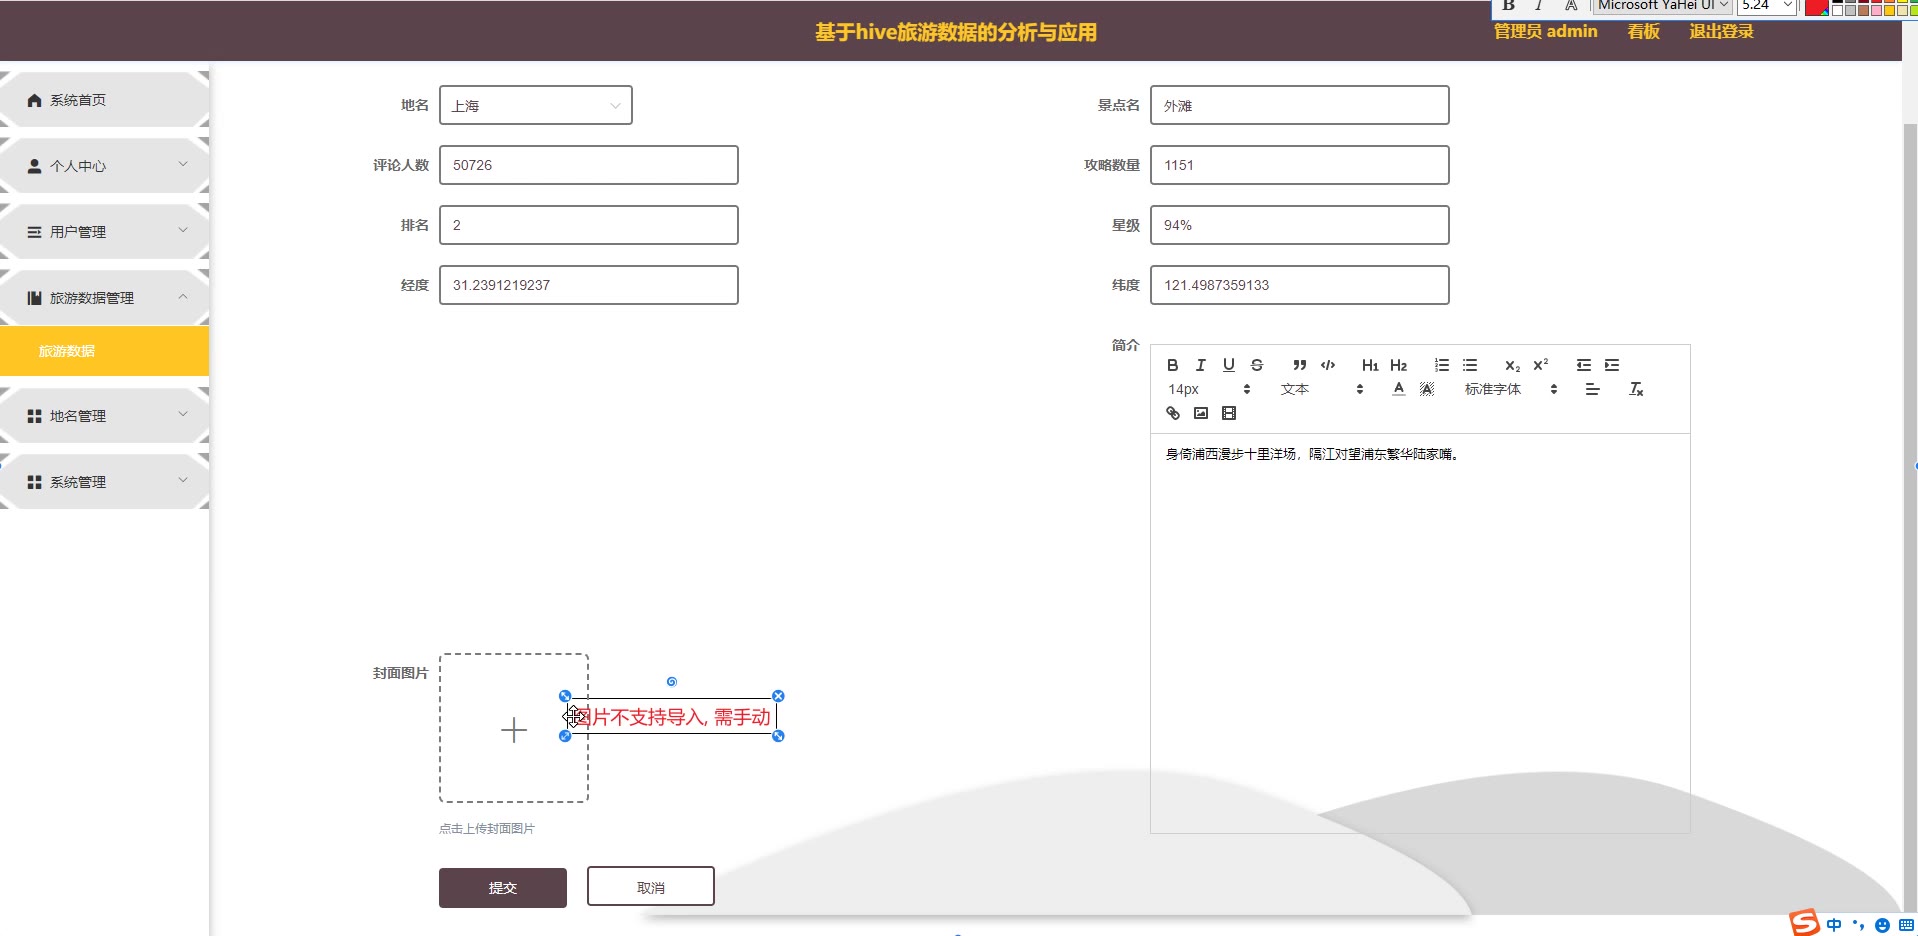Open the Sogou soft keyboard icon
1918x936 pixels.
(1906, 925)
